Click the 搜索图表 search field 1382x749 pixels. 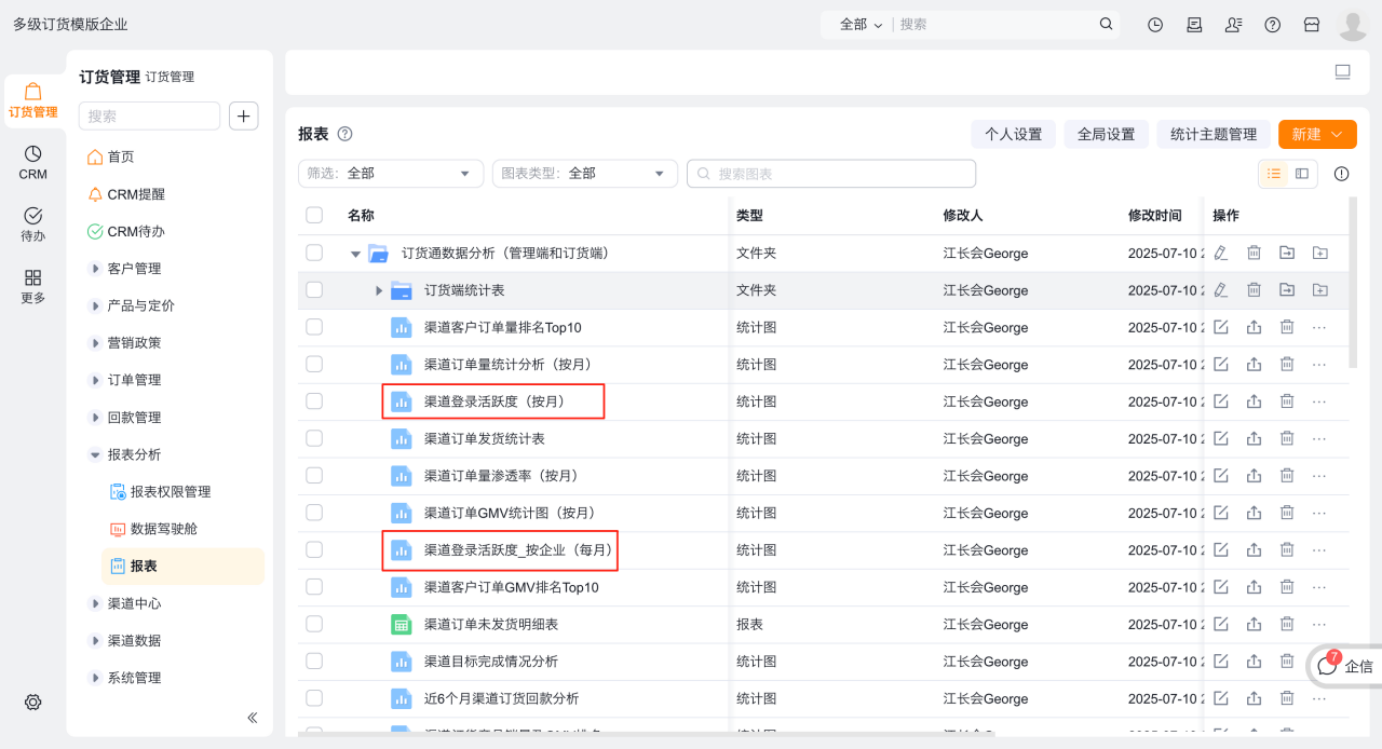click(831, 173)
